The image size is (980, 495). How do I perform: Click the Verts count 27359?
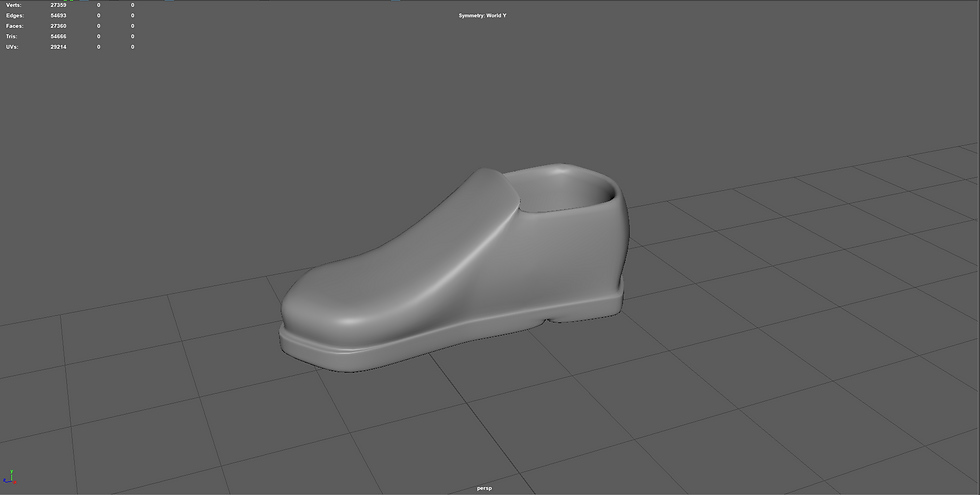click(x=58, y=5)
